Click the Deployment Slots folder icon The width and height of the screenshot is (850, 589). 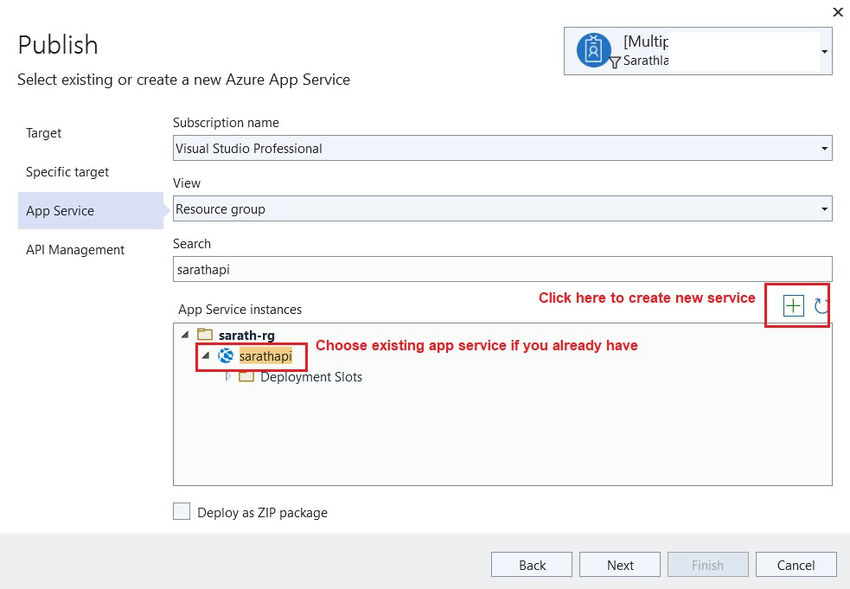pyautogui.click(x=246, y=377)
